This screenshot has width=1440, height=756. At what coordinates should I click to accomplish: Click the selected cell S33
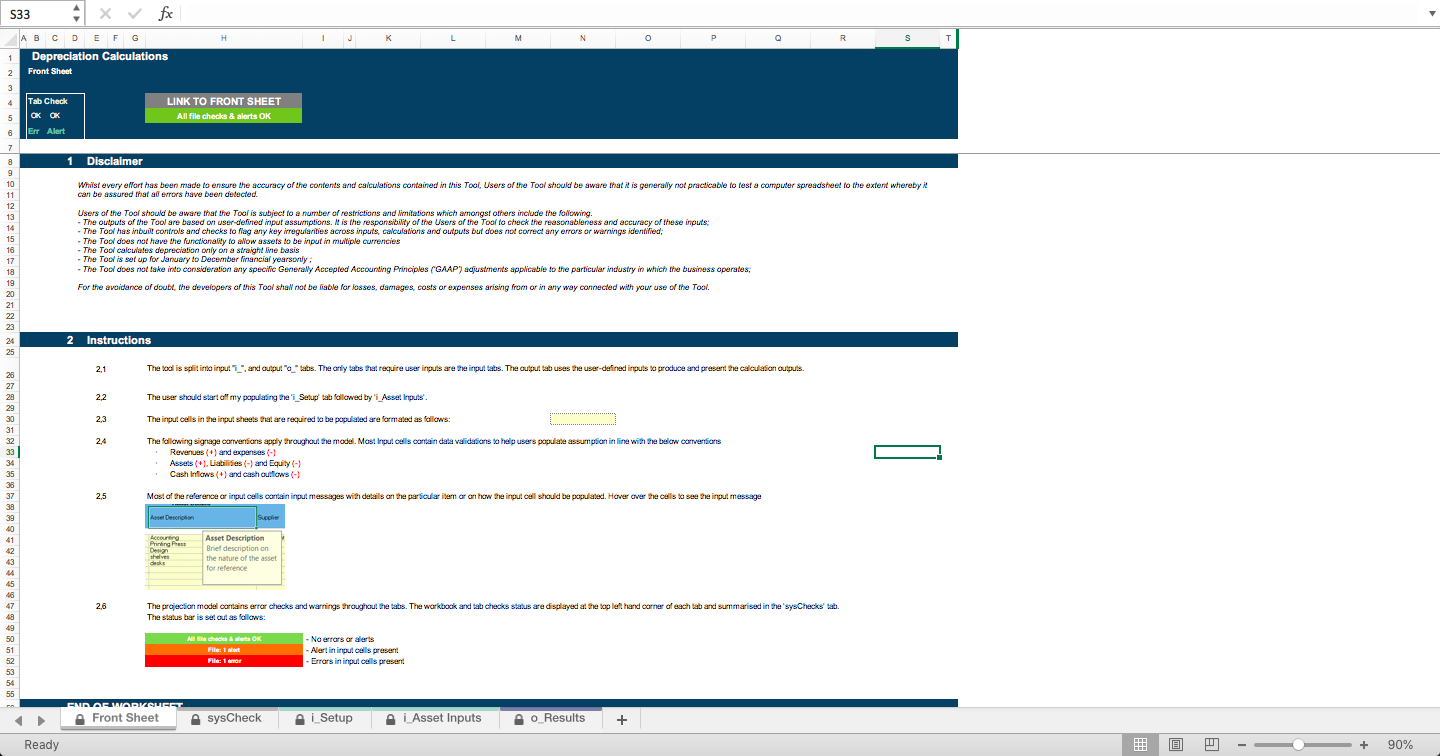[x=907, y=452]
